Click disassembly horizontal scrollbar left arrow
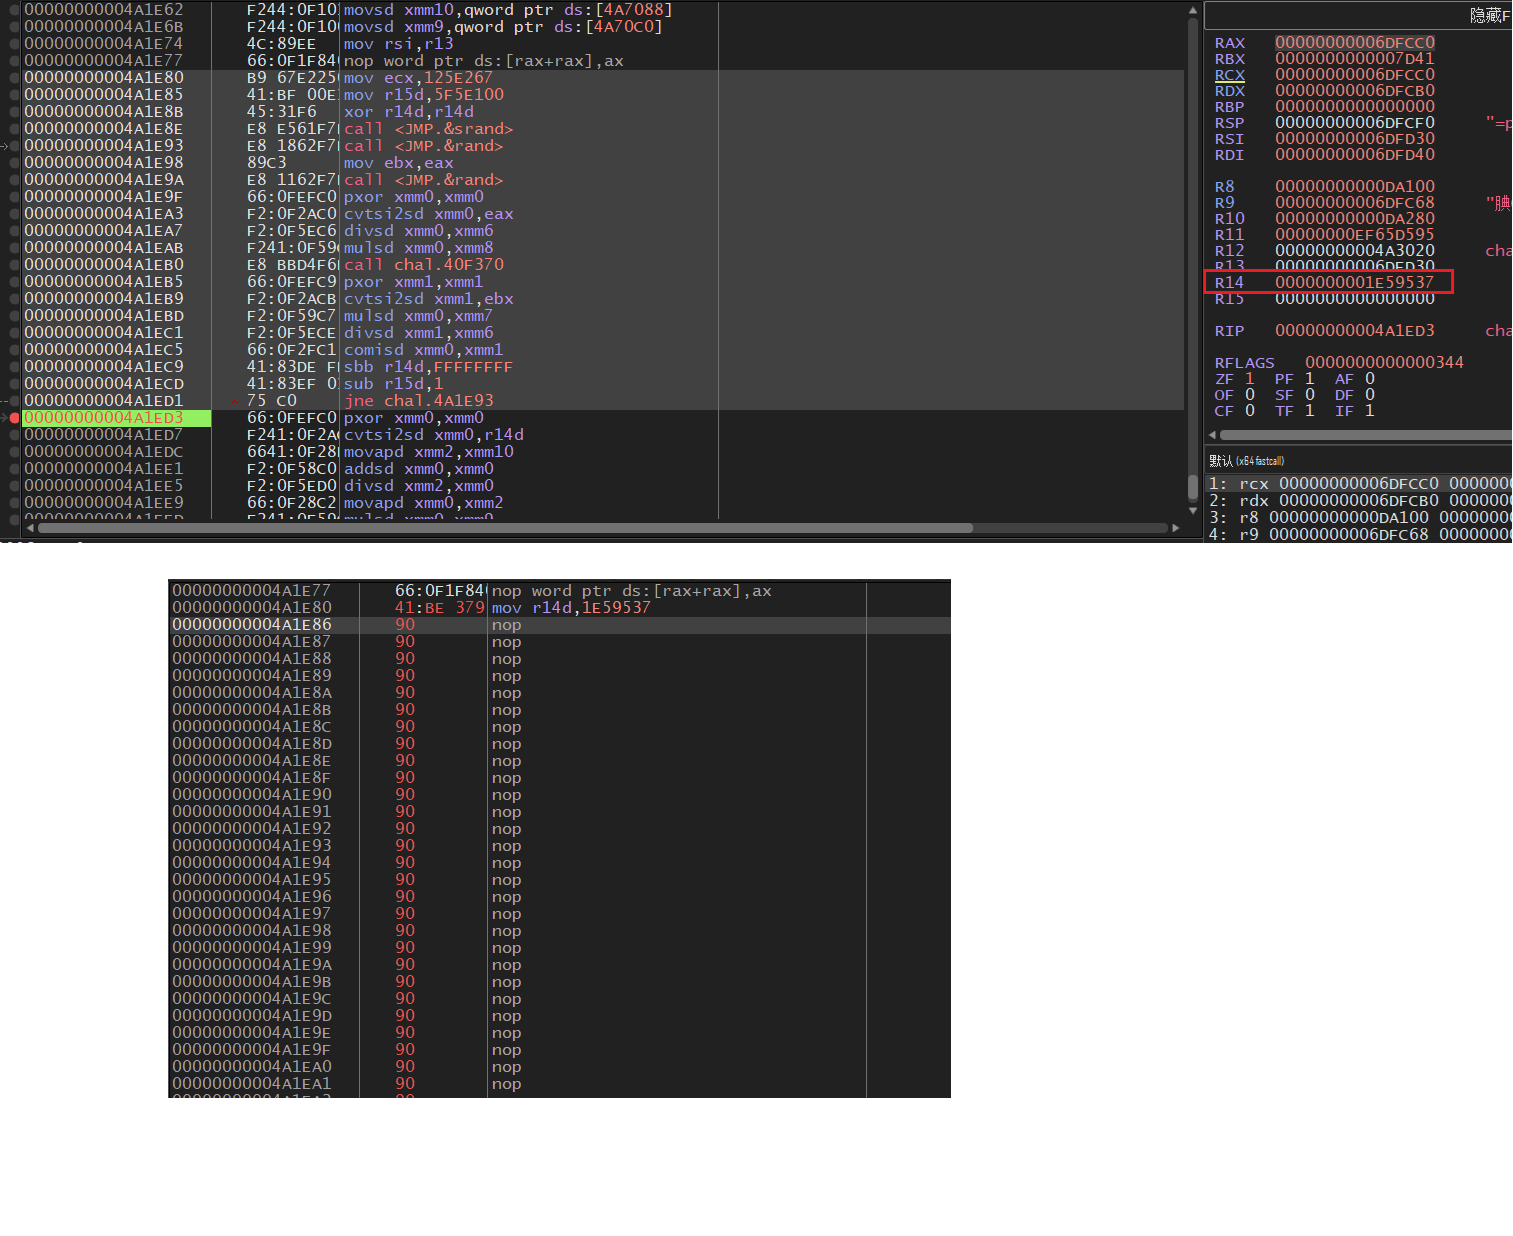 pos(30,527)
